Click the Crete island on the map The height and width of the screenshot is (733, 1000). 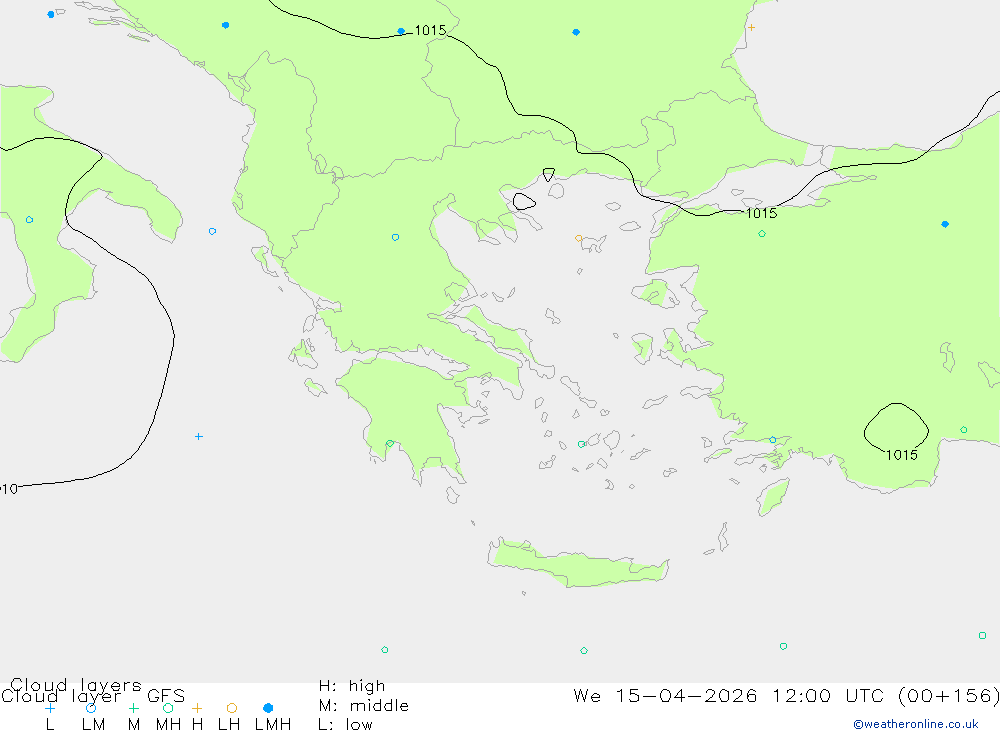(577, 565)
